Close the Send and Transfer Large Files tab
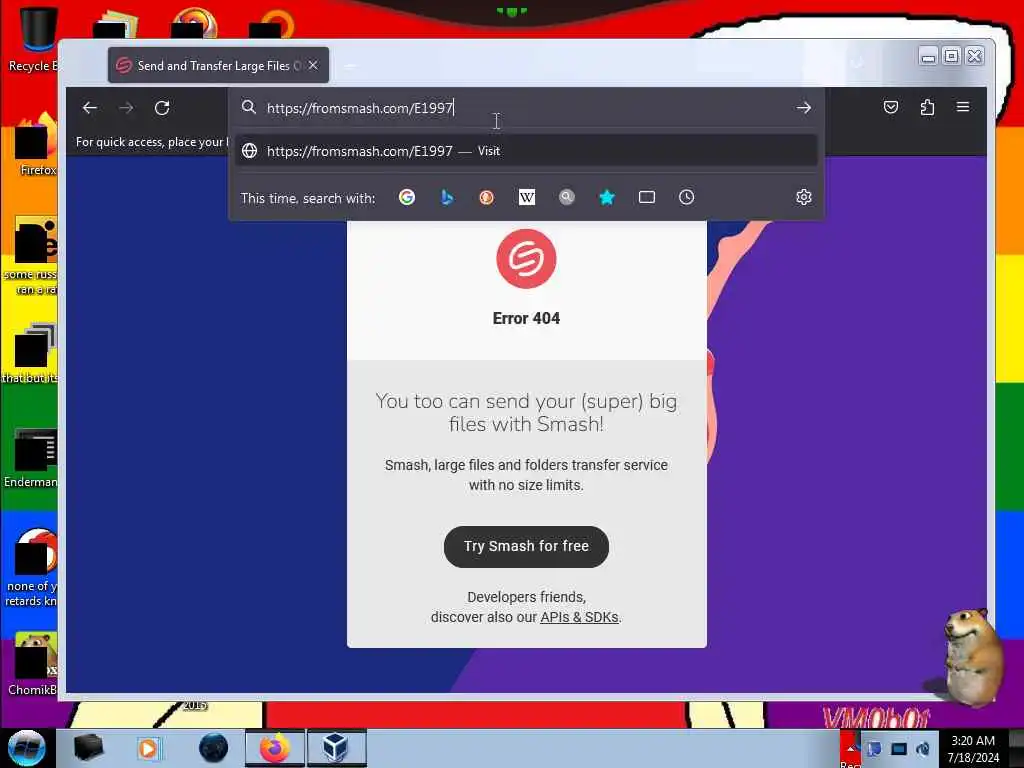1024x768 pixels. (313, 65)
